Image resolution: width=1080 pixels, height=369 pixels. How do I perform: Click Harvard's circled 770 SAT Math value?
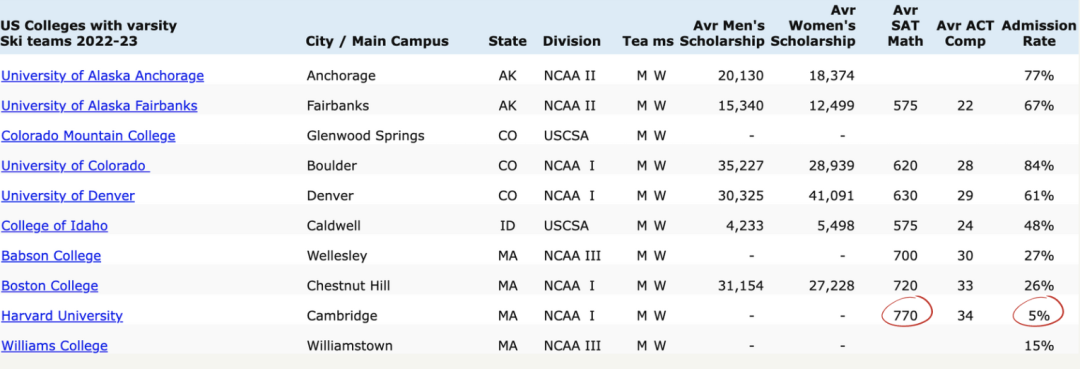[x=906, y=316]
